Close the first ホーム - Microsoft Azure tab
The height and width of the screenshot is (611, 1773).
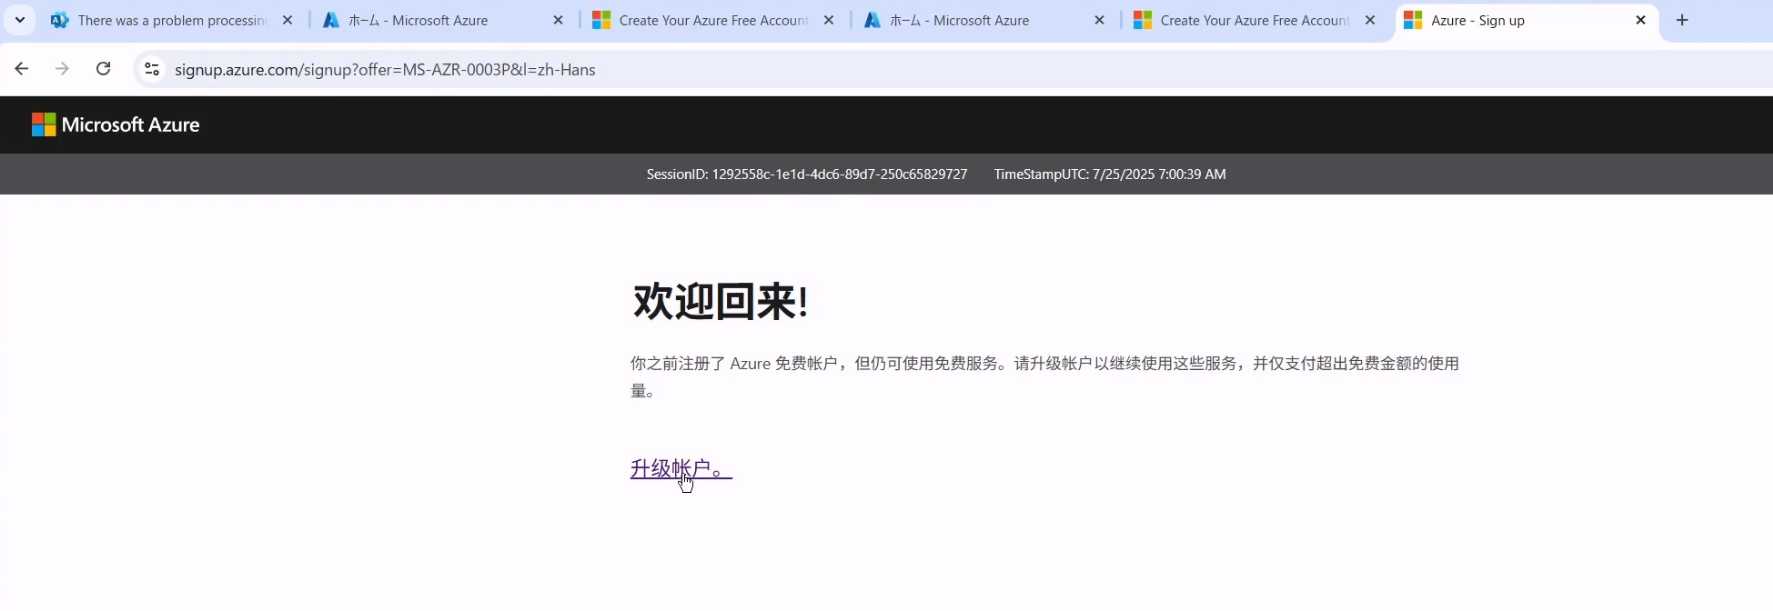coord(558,20)
